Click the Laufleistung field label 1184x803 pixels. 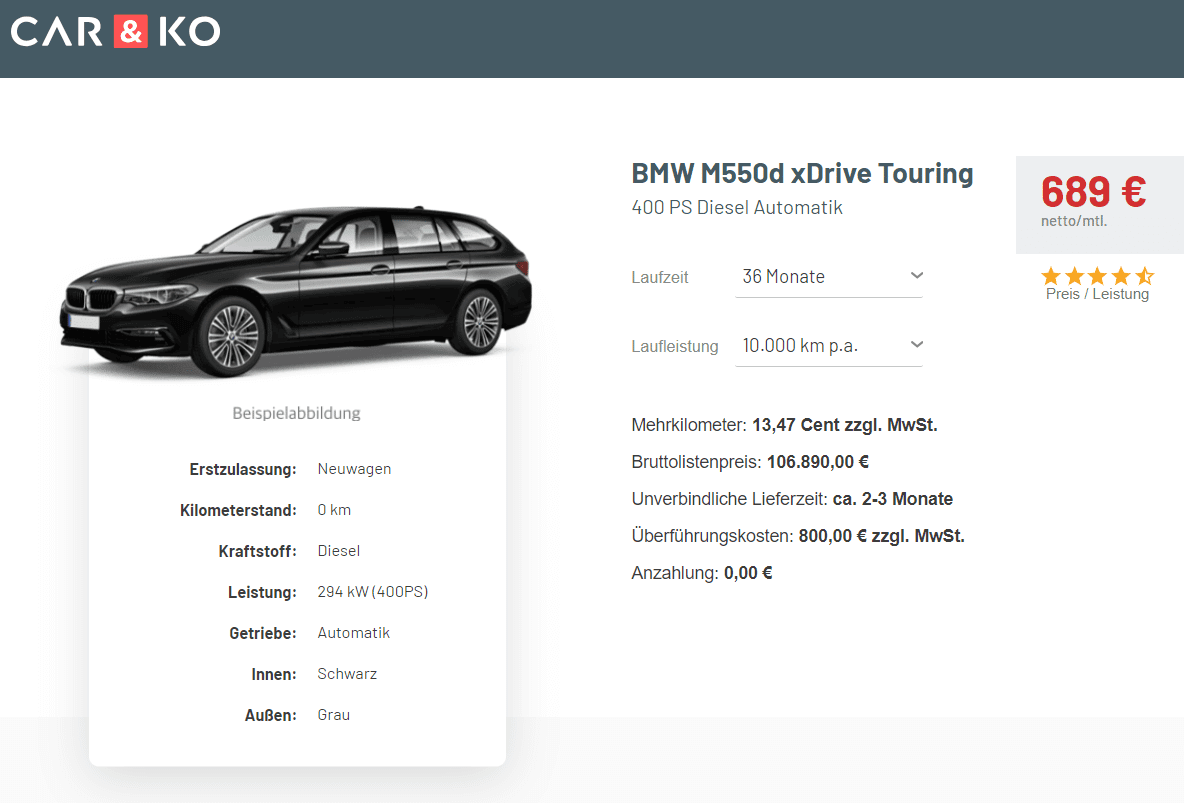[675, 347]
